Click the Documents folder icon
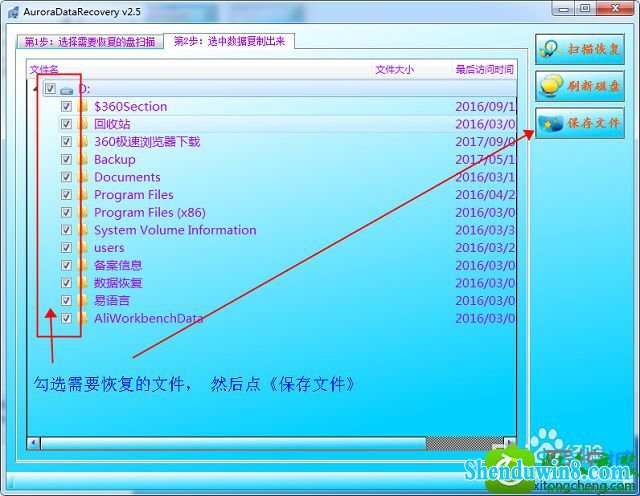 tap(82, 177)
